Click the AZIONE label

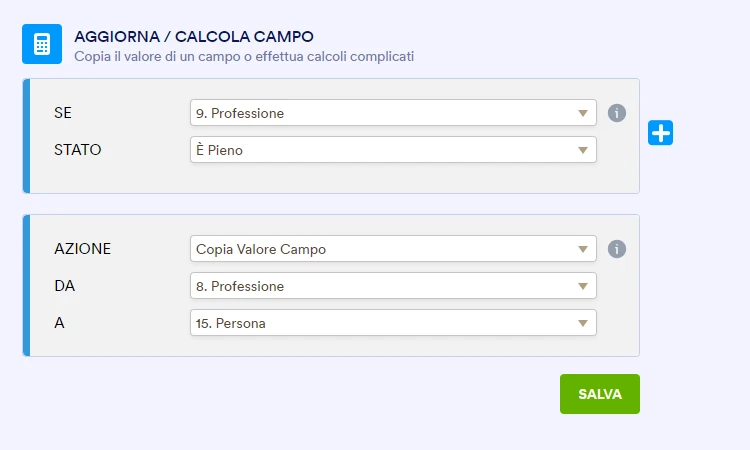(x=82, y=249)
